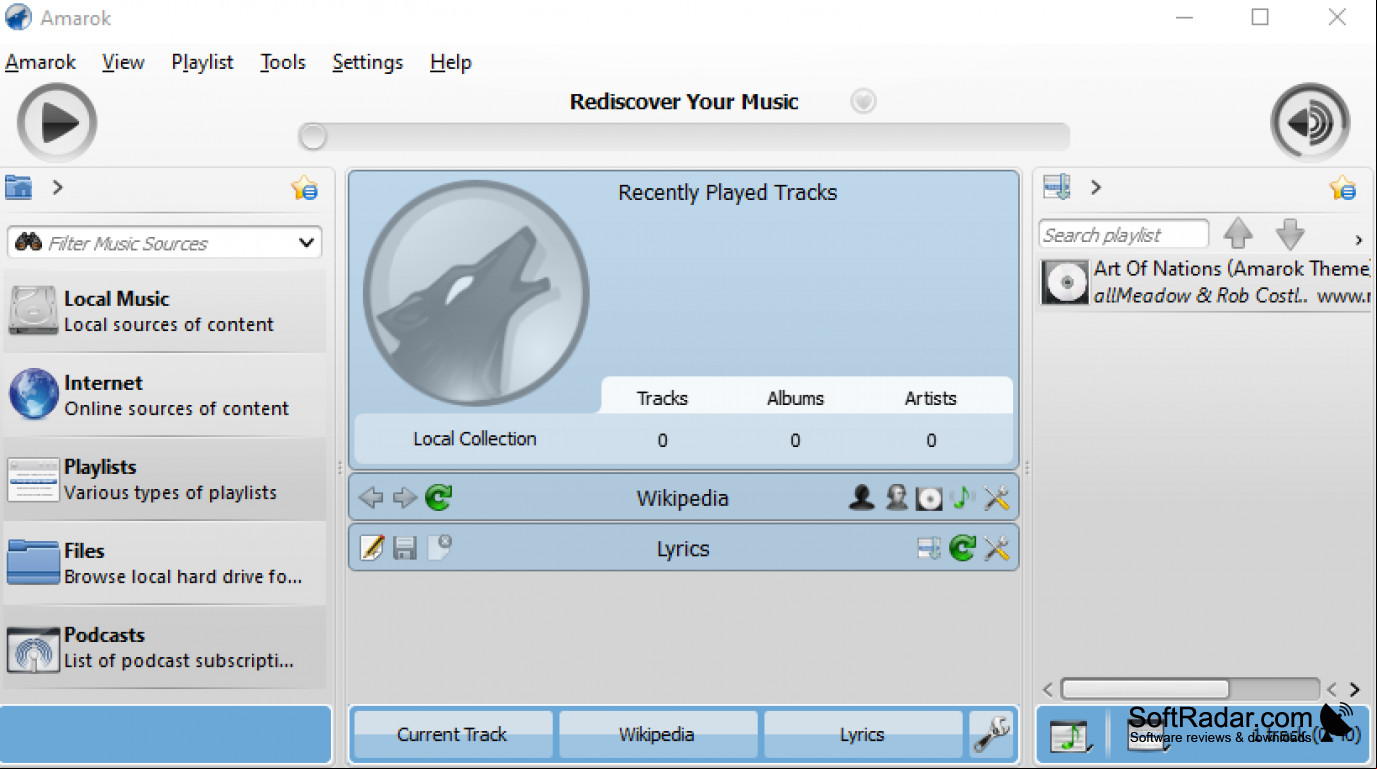Open bookmarks star in media sources panel
The height and width of the screenshot is (769, 1377).
pos(305,188)
